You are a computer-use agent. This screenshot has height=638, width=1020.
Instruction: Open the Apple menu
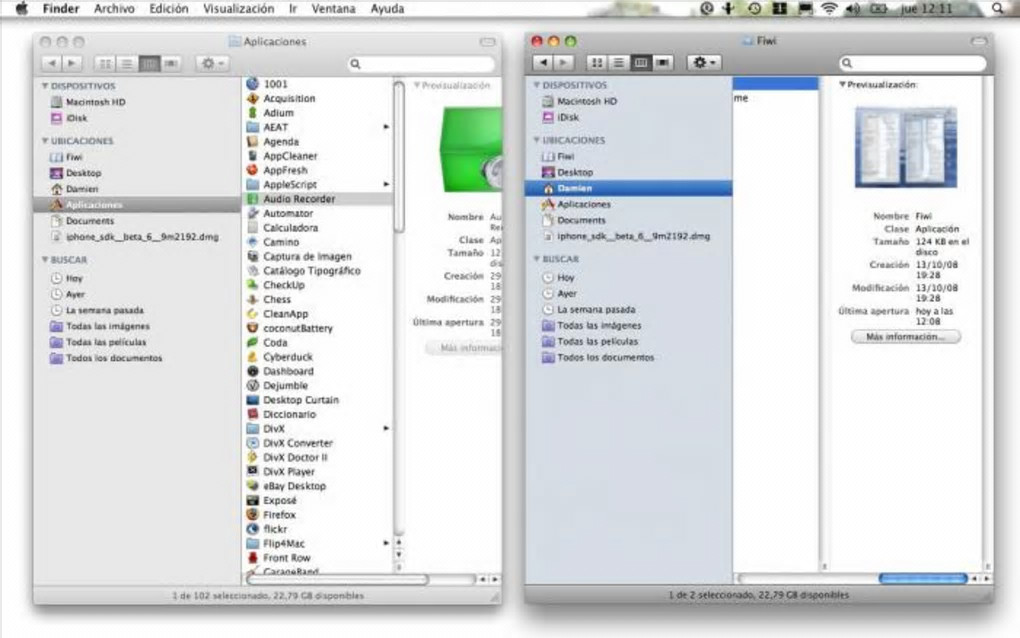21,8
